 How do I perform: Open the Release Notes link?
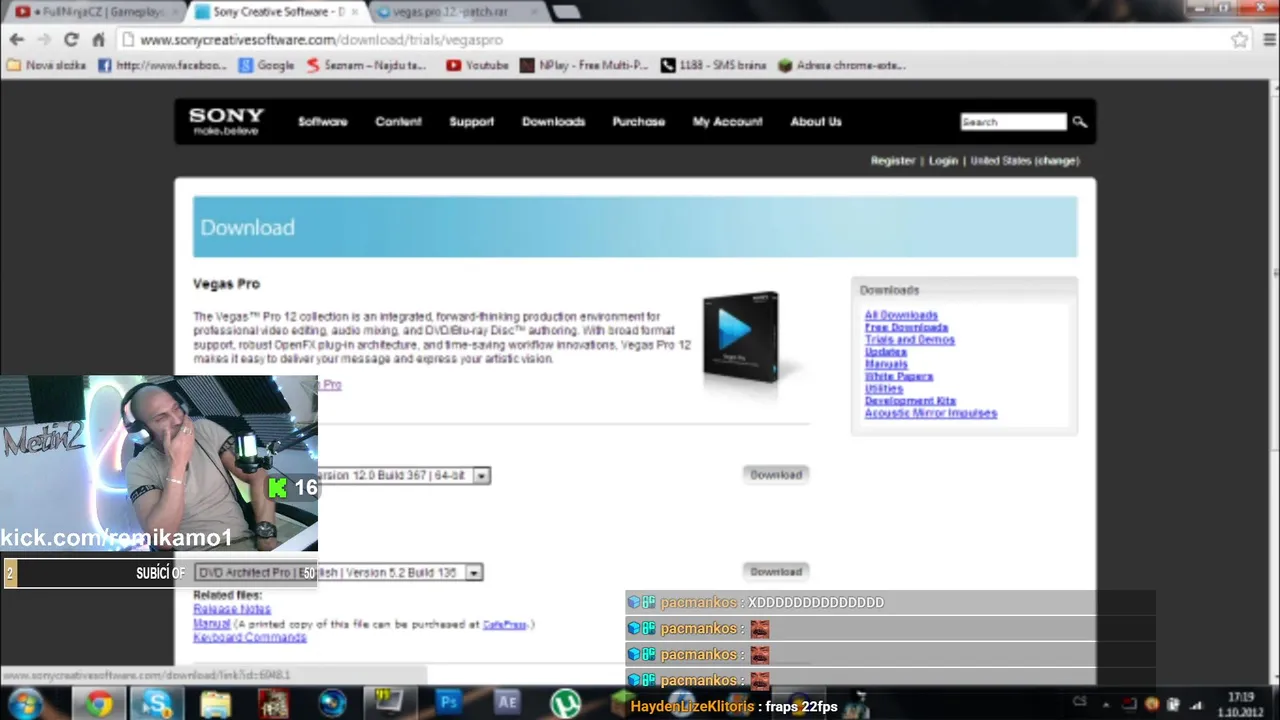click(231, 609)
